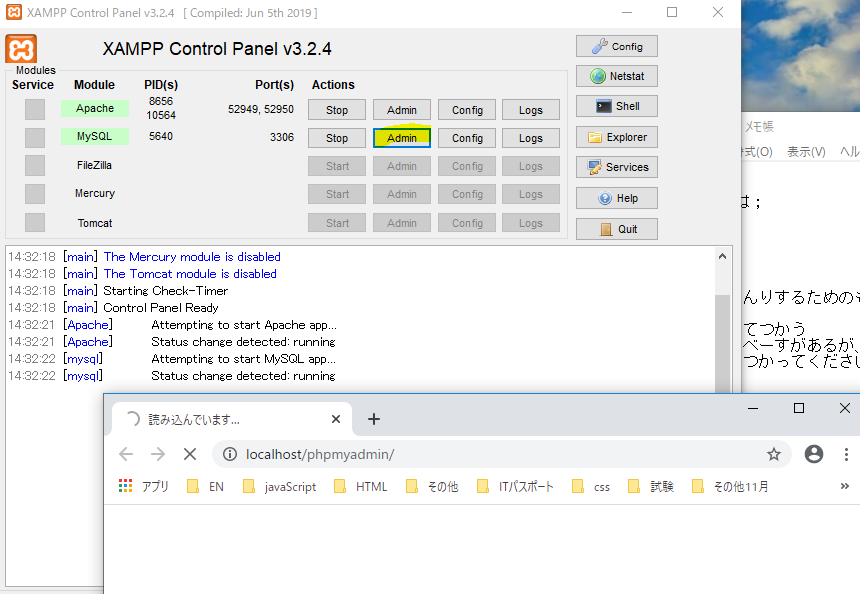The width and height of the screenshot is (860, 594).
Task: Open MySQL Logs
Action: 531,138
